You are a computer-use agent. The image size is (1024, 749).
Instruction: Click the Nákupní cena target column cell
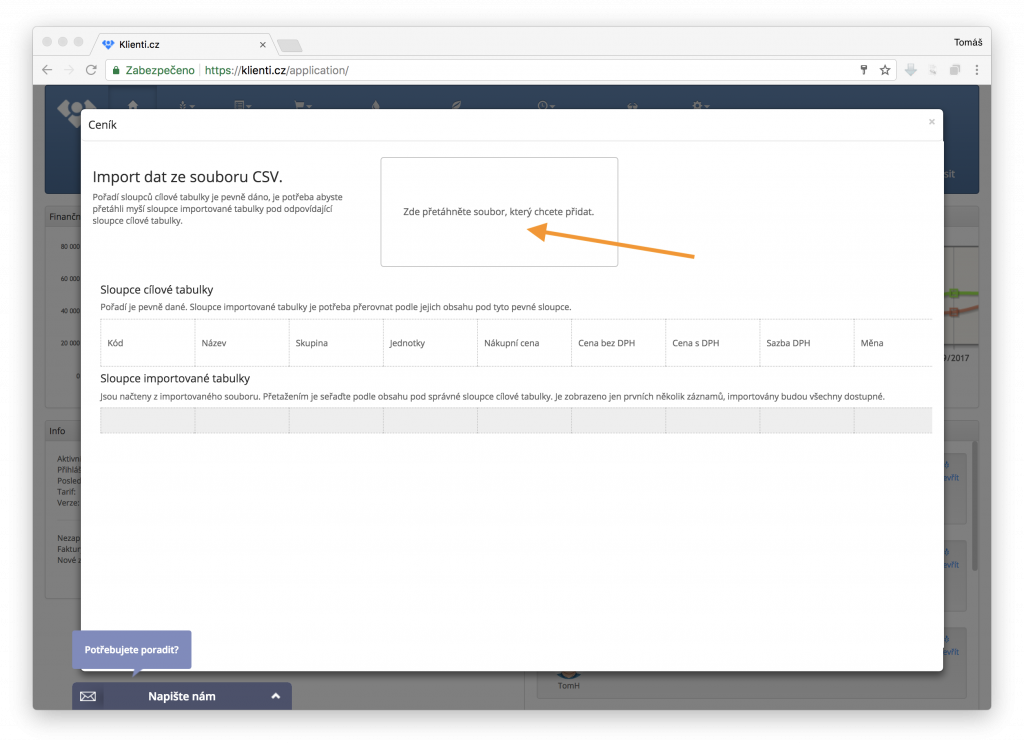click(x=524, y=343)
